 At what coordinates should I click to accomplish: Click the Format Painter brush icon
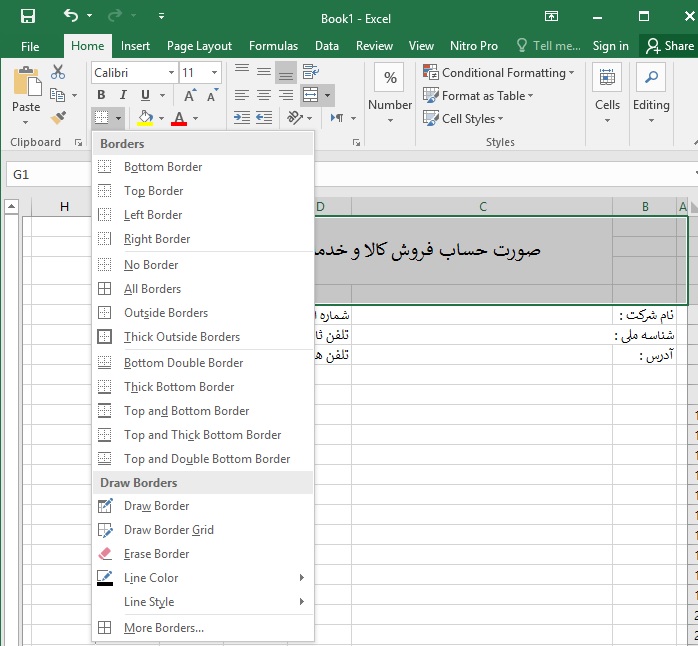pos(58,118)
